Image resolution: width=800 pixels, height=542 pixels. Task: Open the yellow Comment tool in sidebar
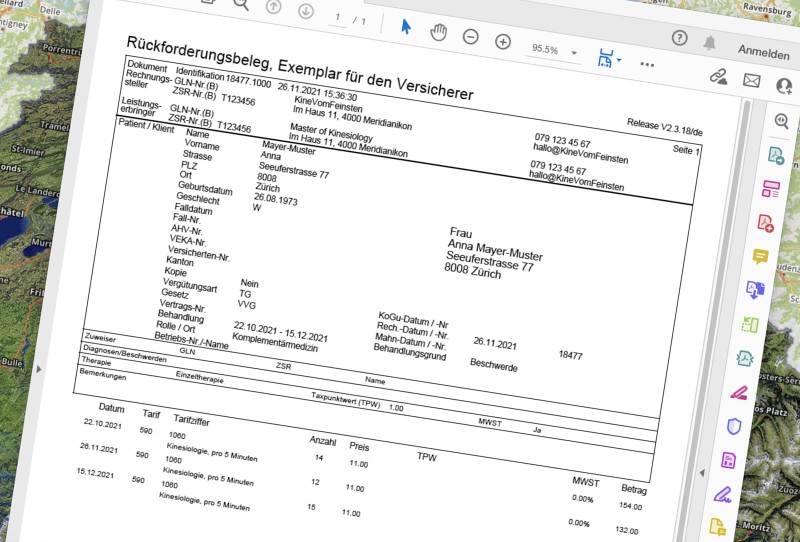click(760, 256)
